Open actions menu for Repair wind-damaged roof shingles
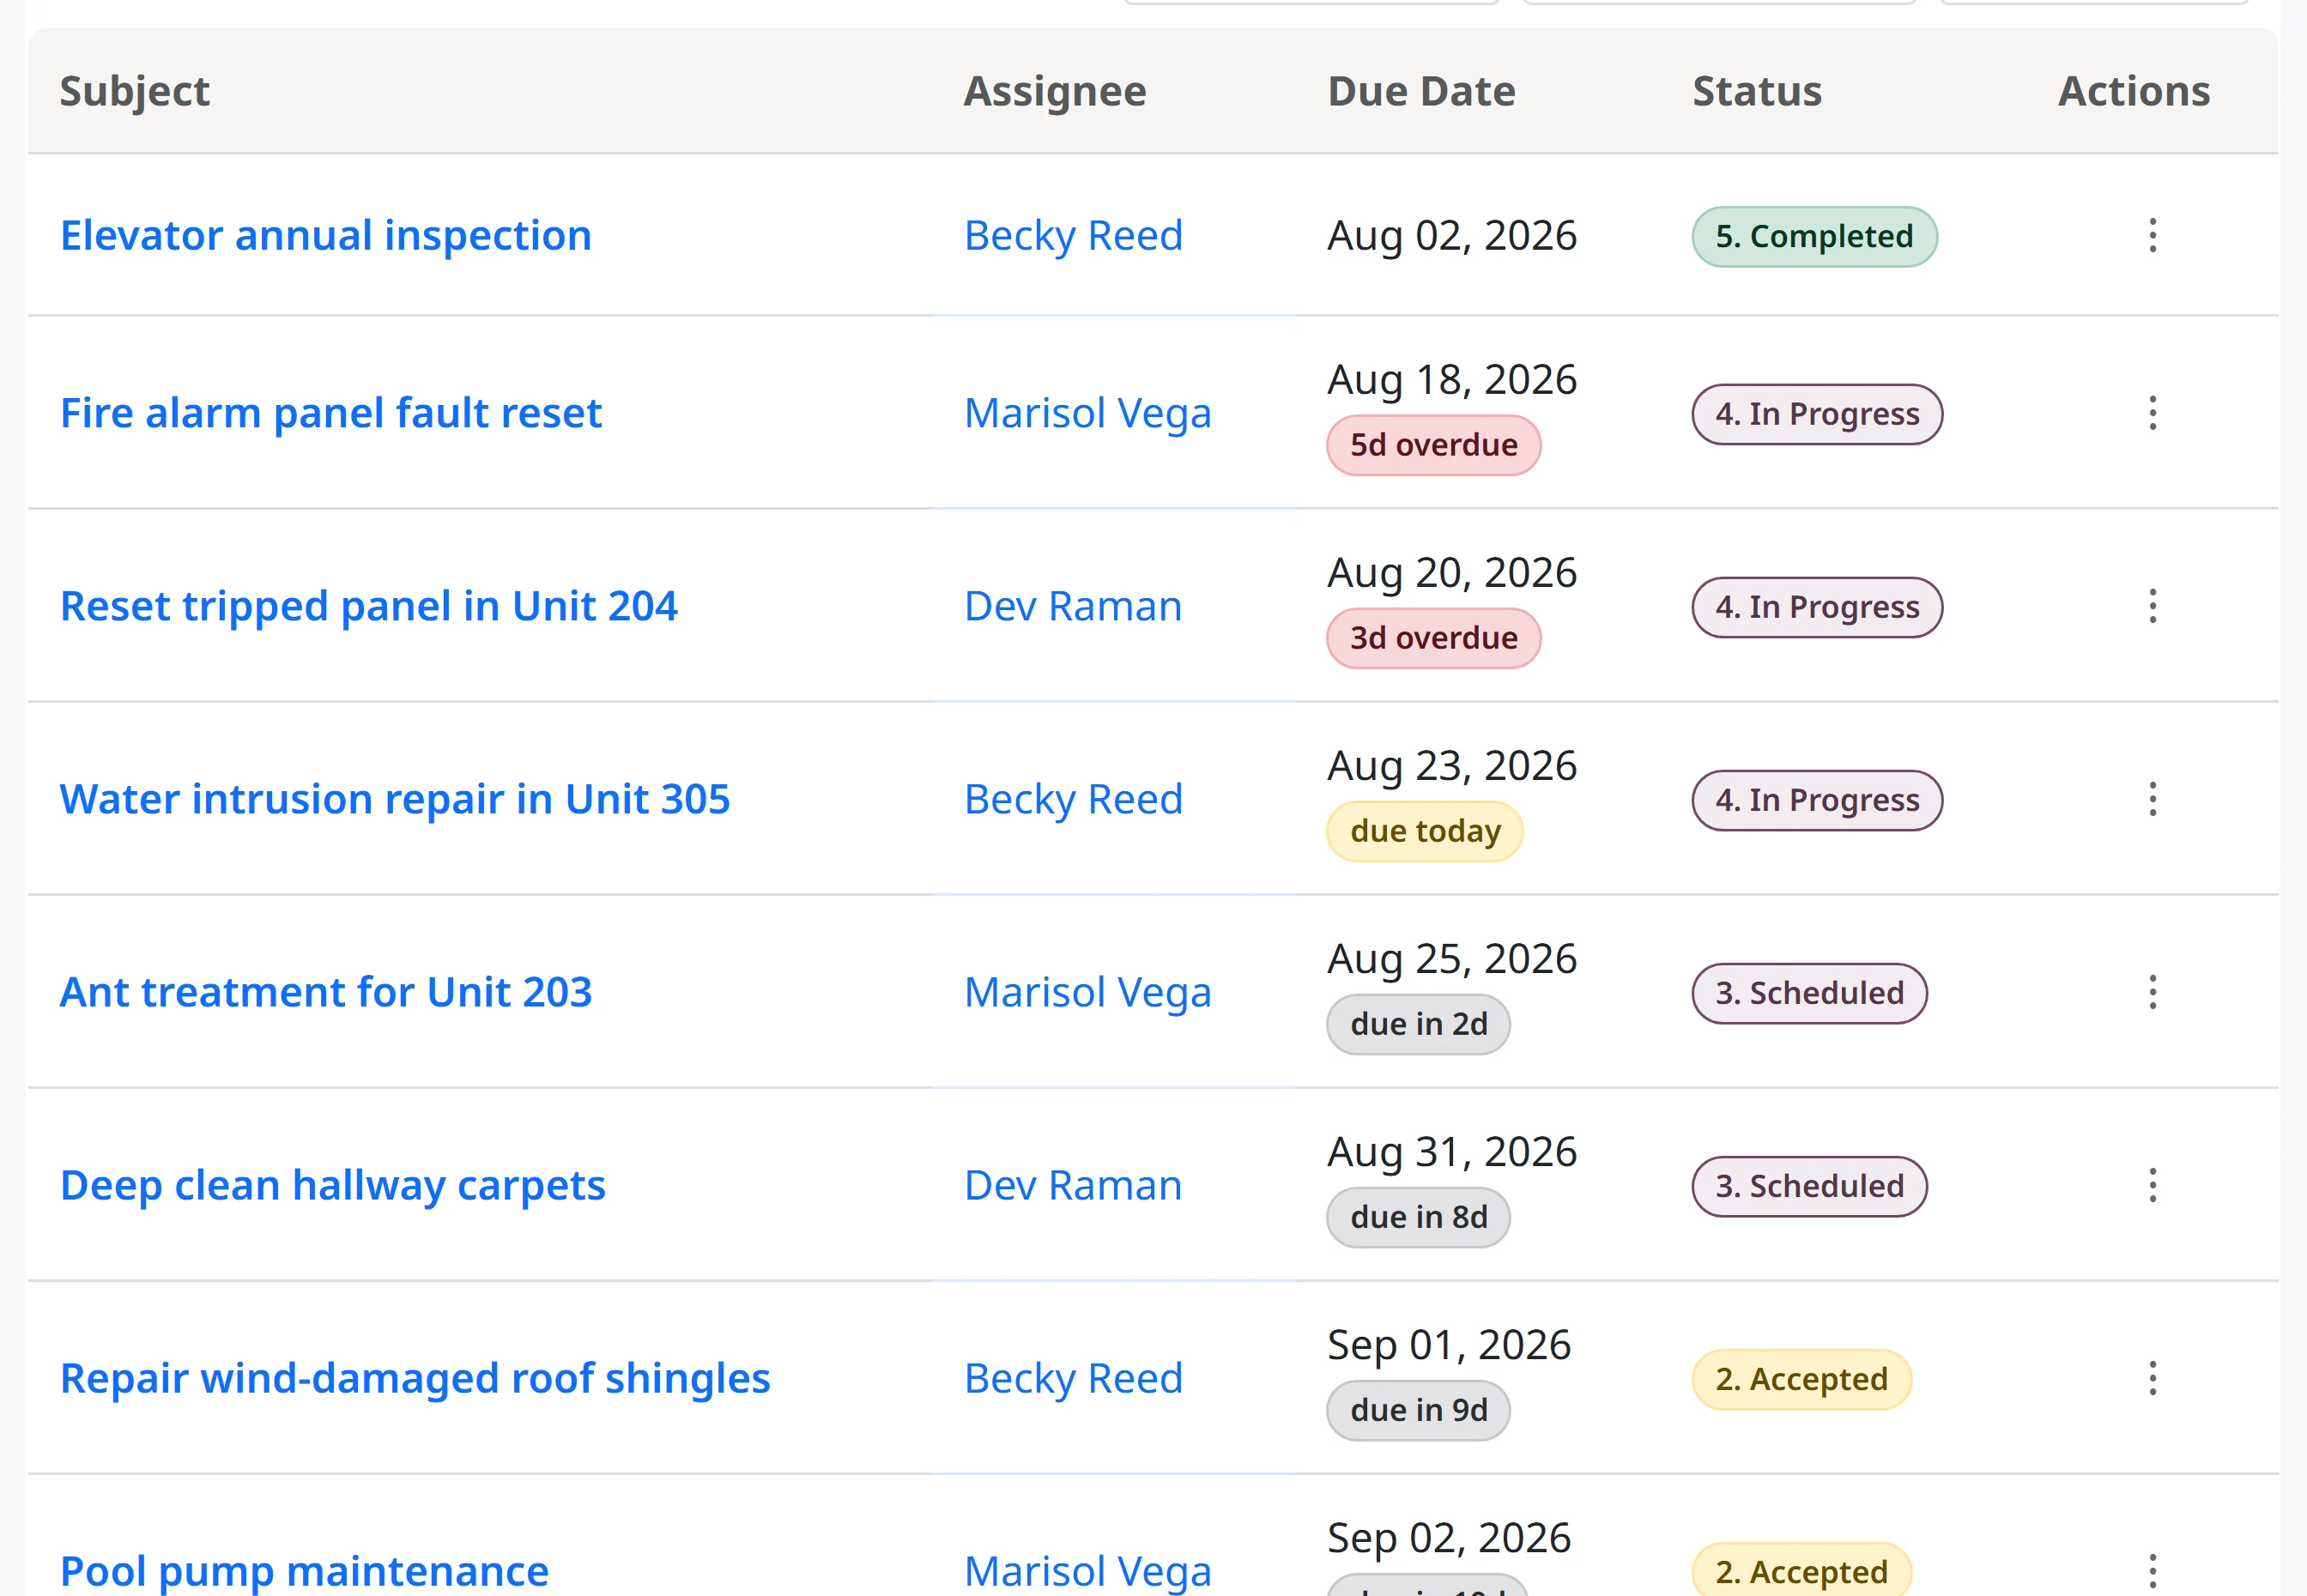The image size is (2307, 1596). (x=2152, y=1378)
